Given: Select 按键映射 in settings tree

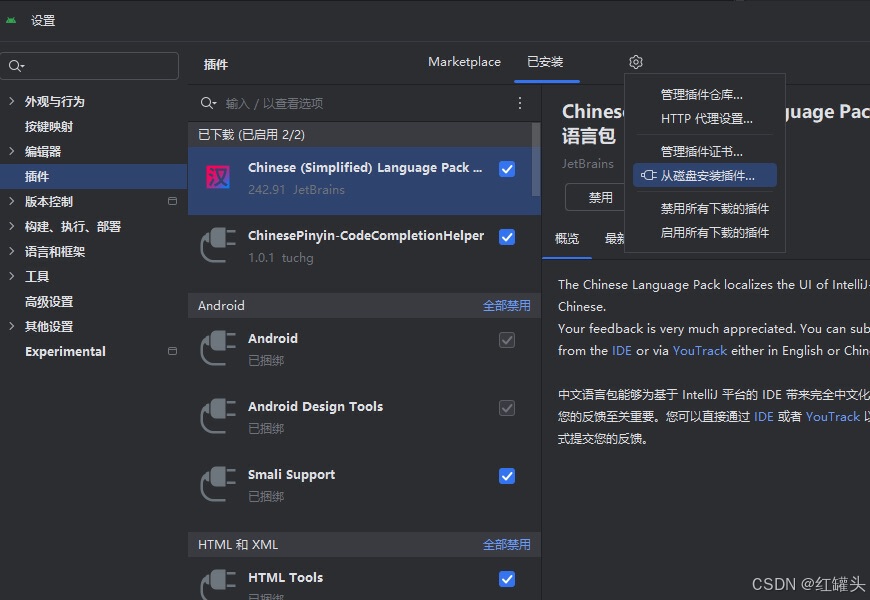Looking at the screenshot, I should 49,127.
